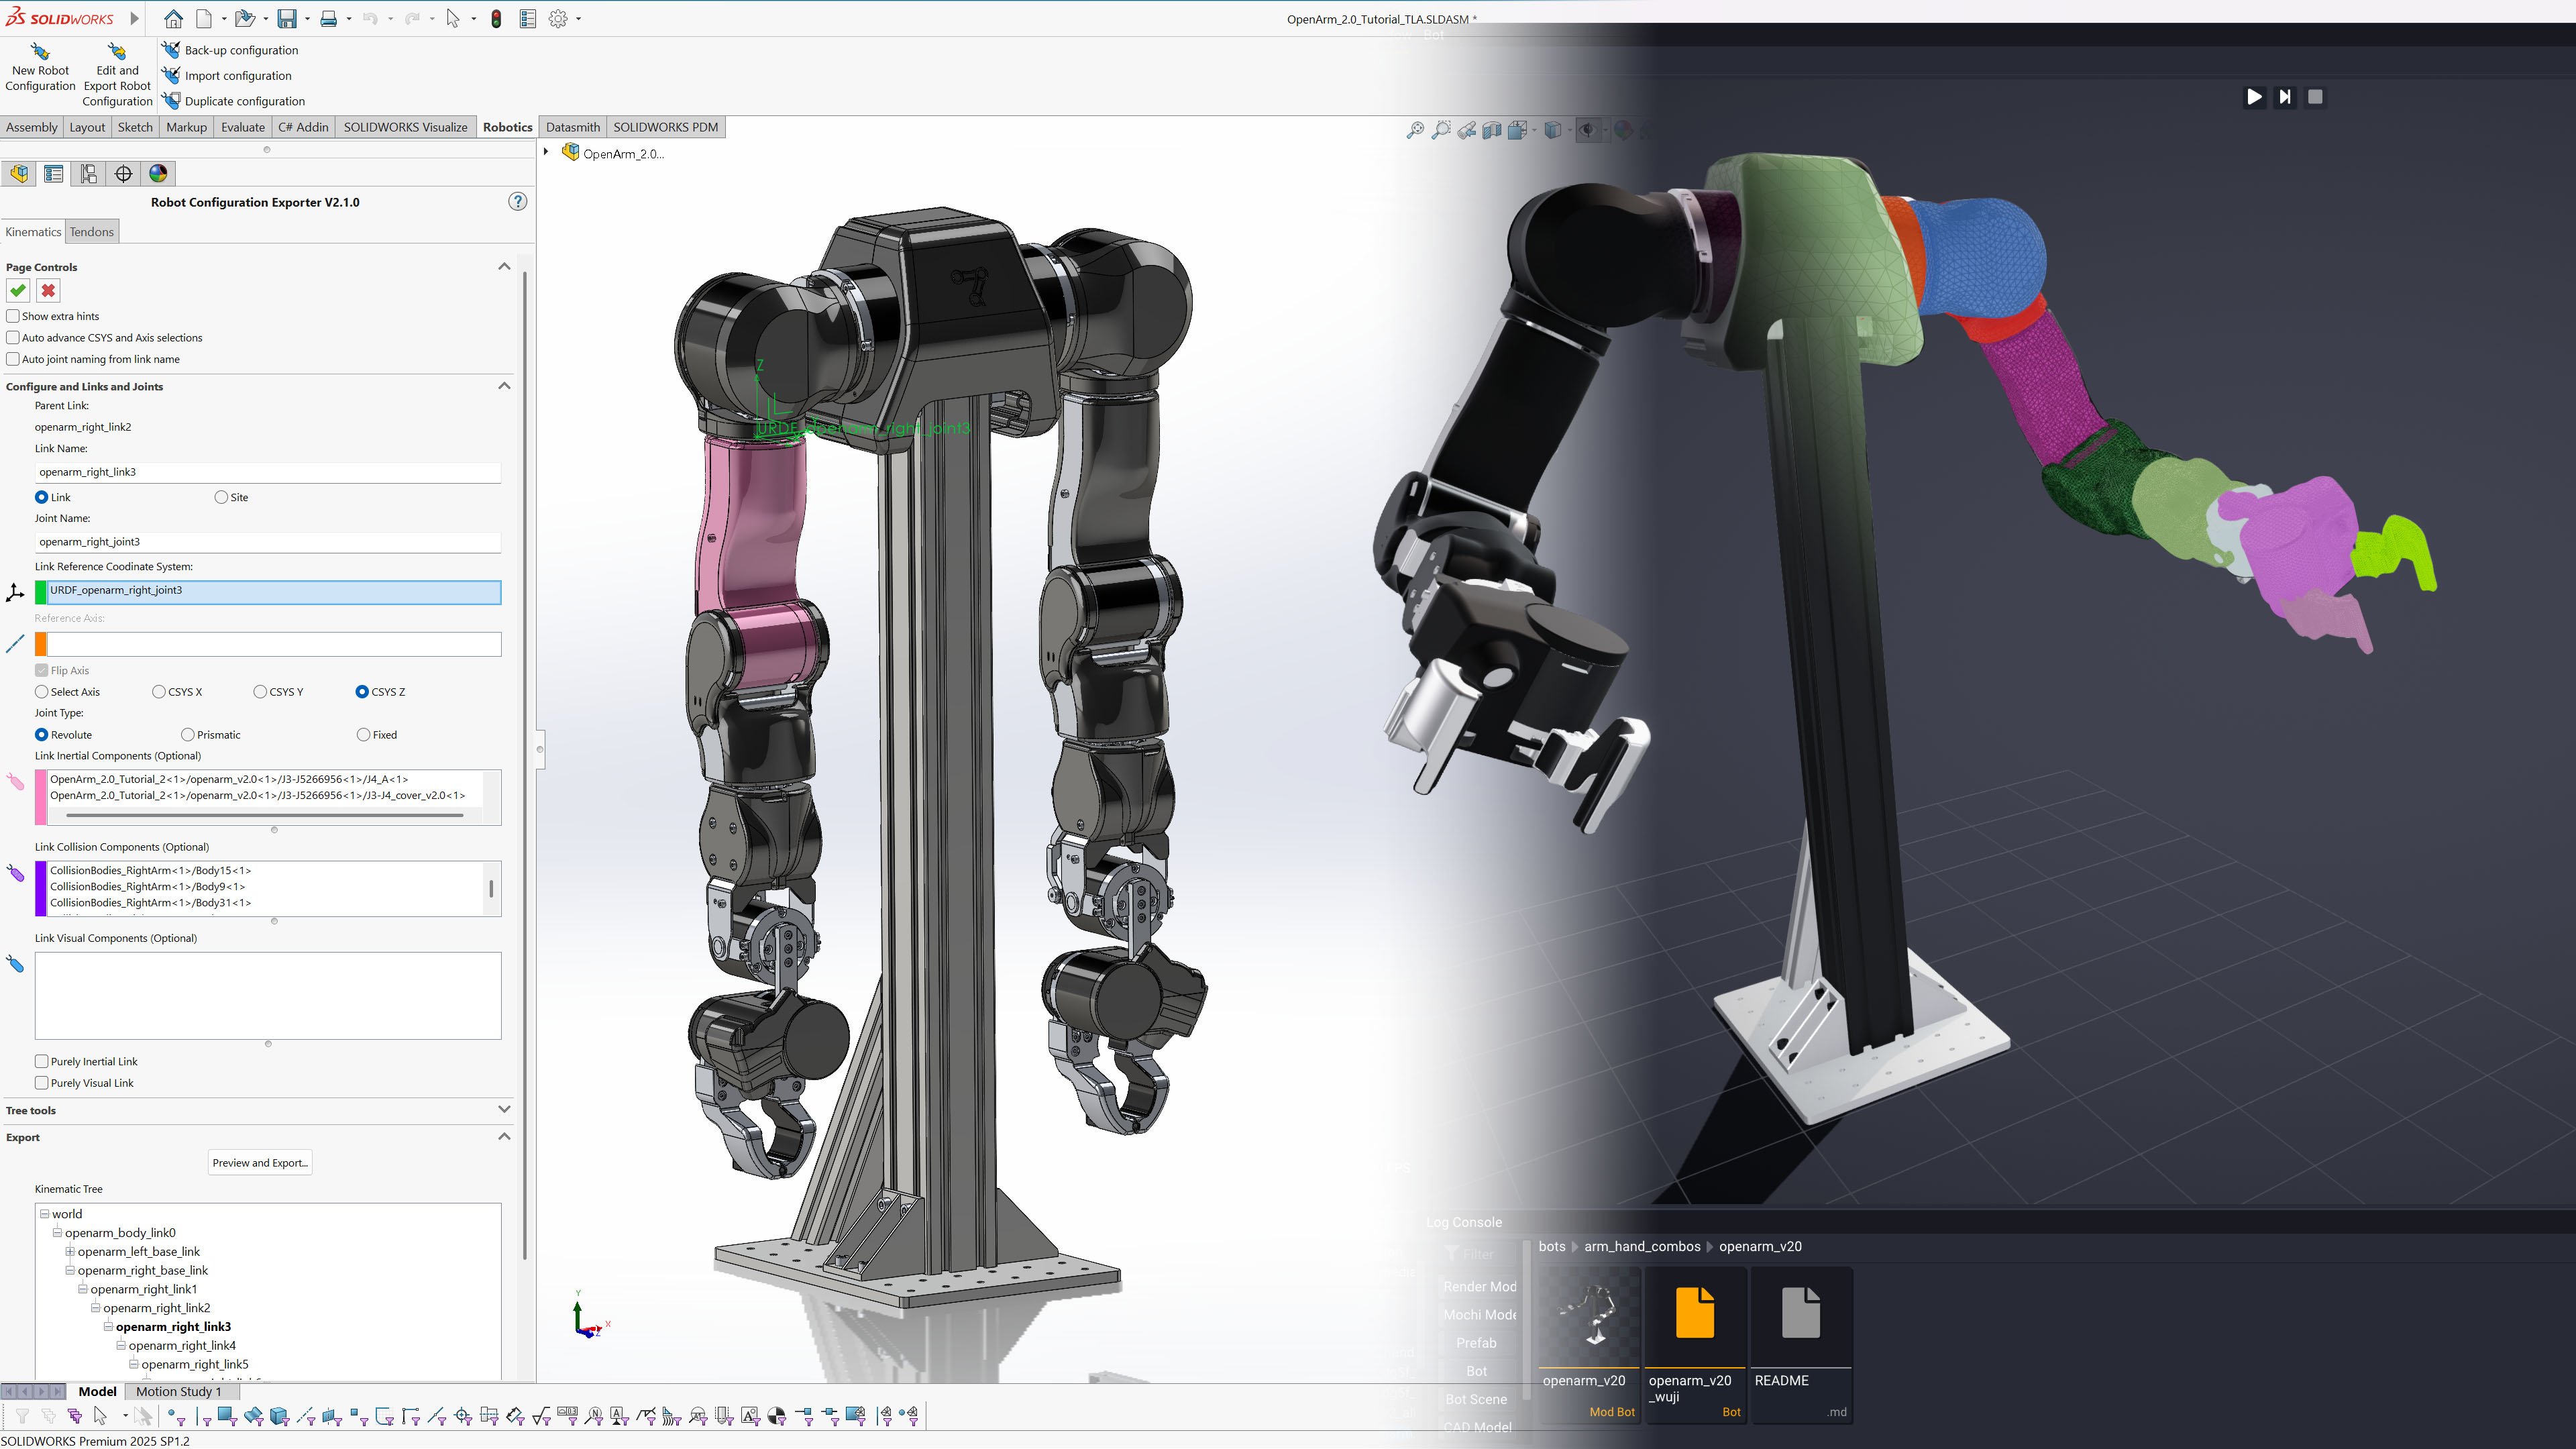Toggle Auto joint naming from link name
This screenshot has width=2576, height=1449.
13,359
